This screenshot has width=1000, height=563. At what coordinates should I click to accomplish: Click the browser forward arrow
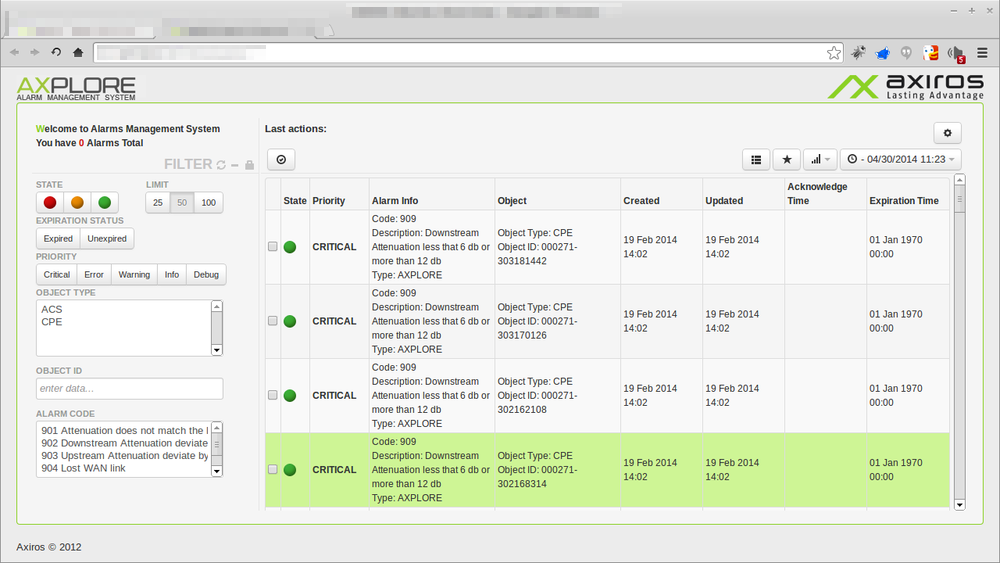[x=34, y=52]
